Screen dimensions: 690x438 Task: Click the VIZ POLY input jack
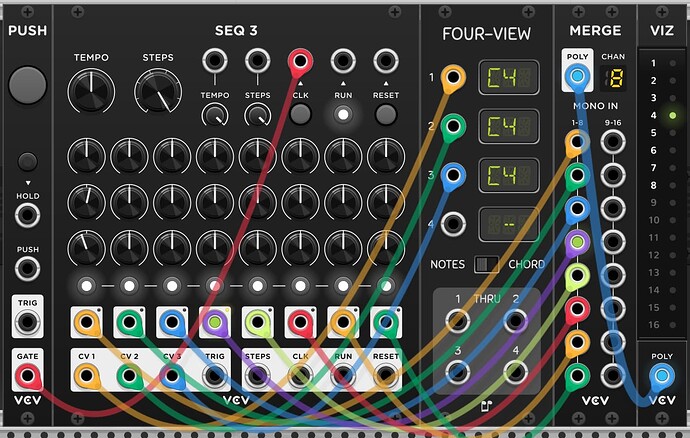click(x=661, y=376)
